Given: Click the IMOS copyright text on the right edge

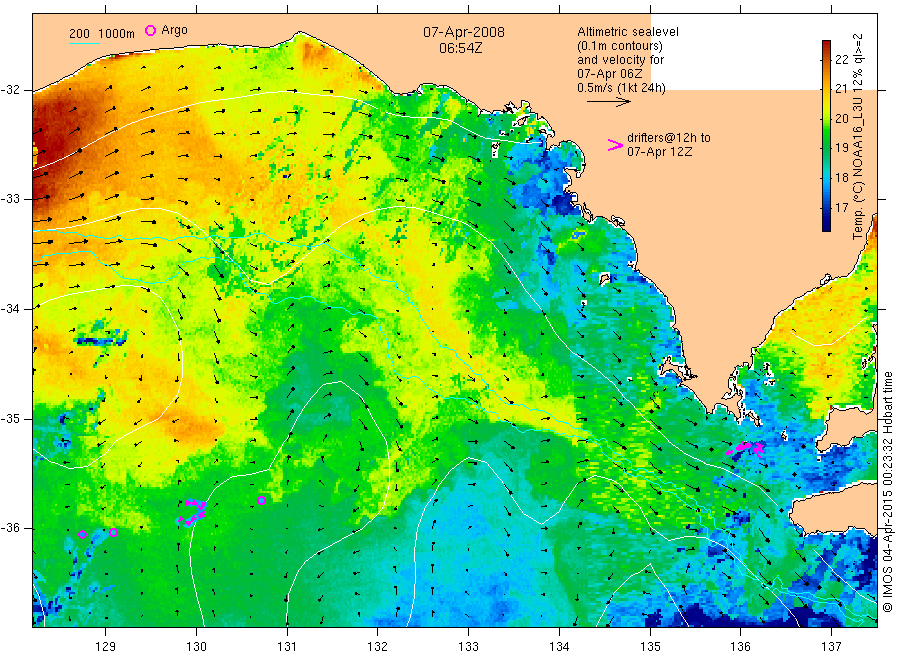Looking at the screenshot, I should tap(887, 491).
